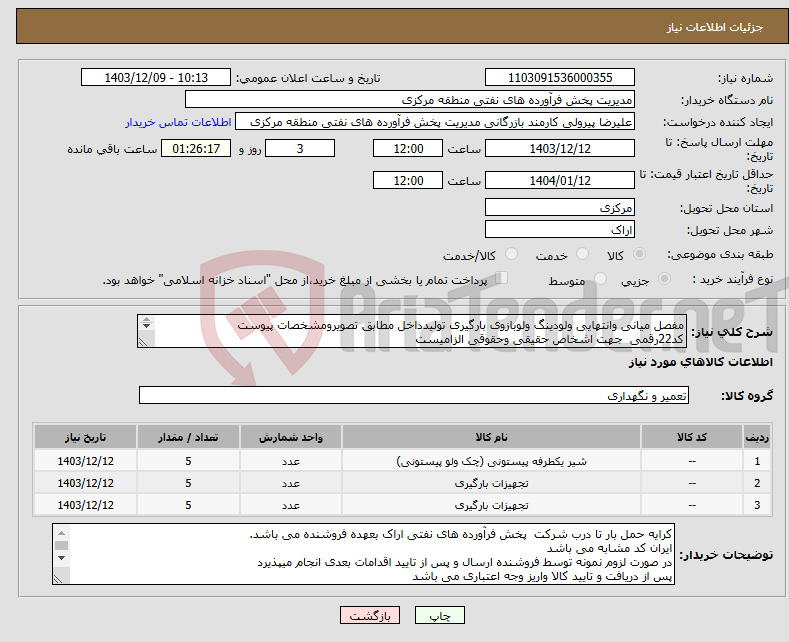The image size is (789, 642).
Task: Click the response deadline date 1403/12/12 field
Action: (x=560, y=148)
